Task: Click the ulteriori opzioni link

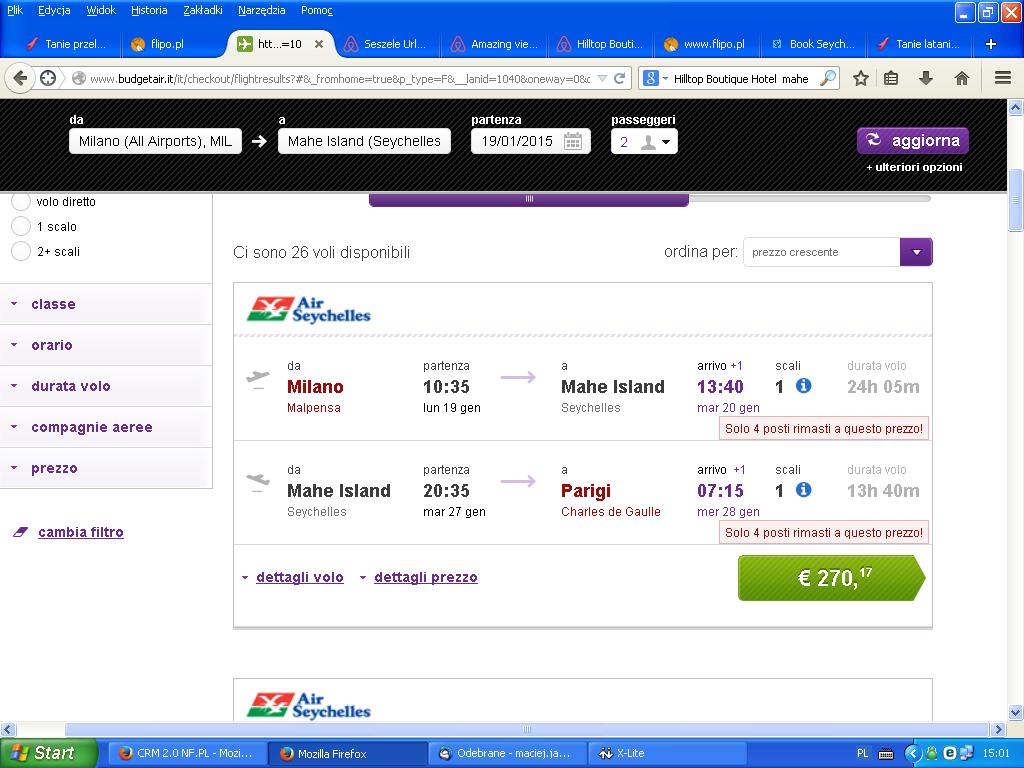Action: point(914,167)
